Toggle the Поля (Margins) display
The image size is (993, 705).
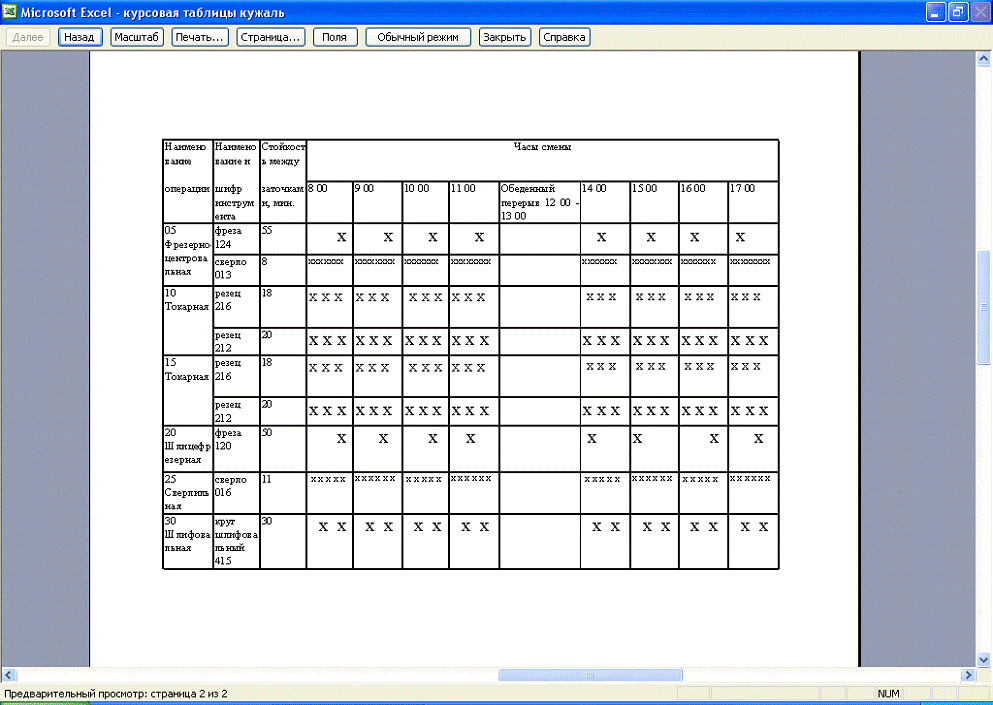pos(334,37)
